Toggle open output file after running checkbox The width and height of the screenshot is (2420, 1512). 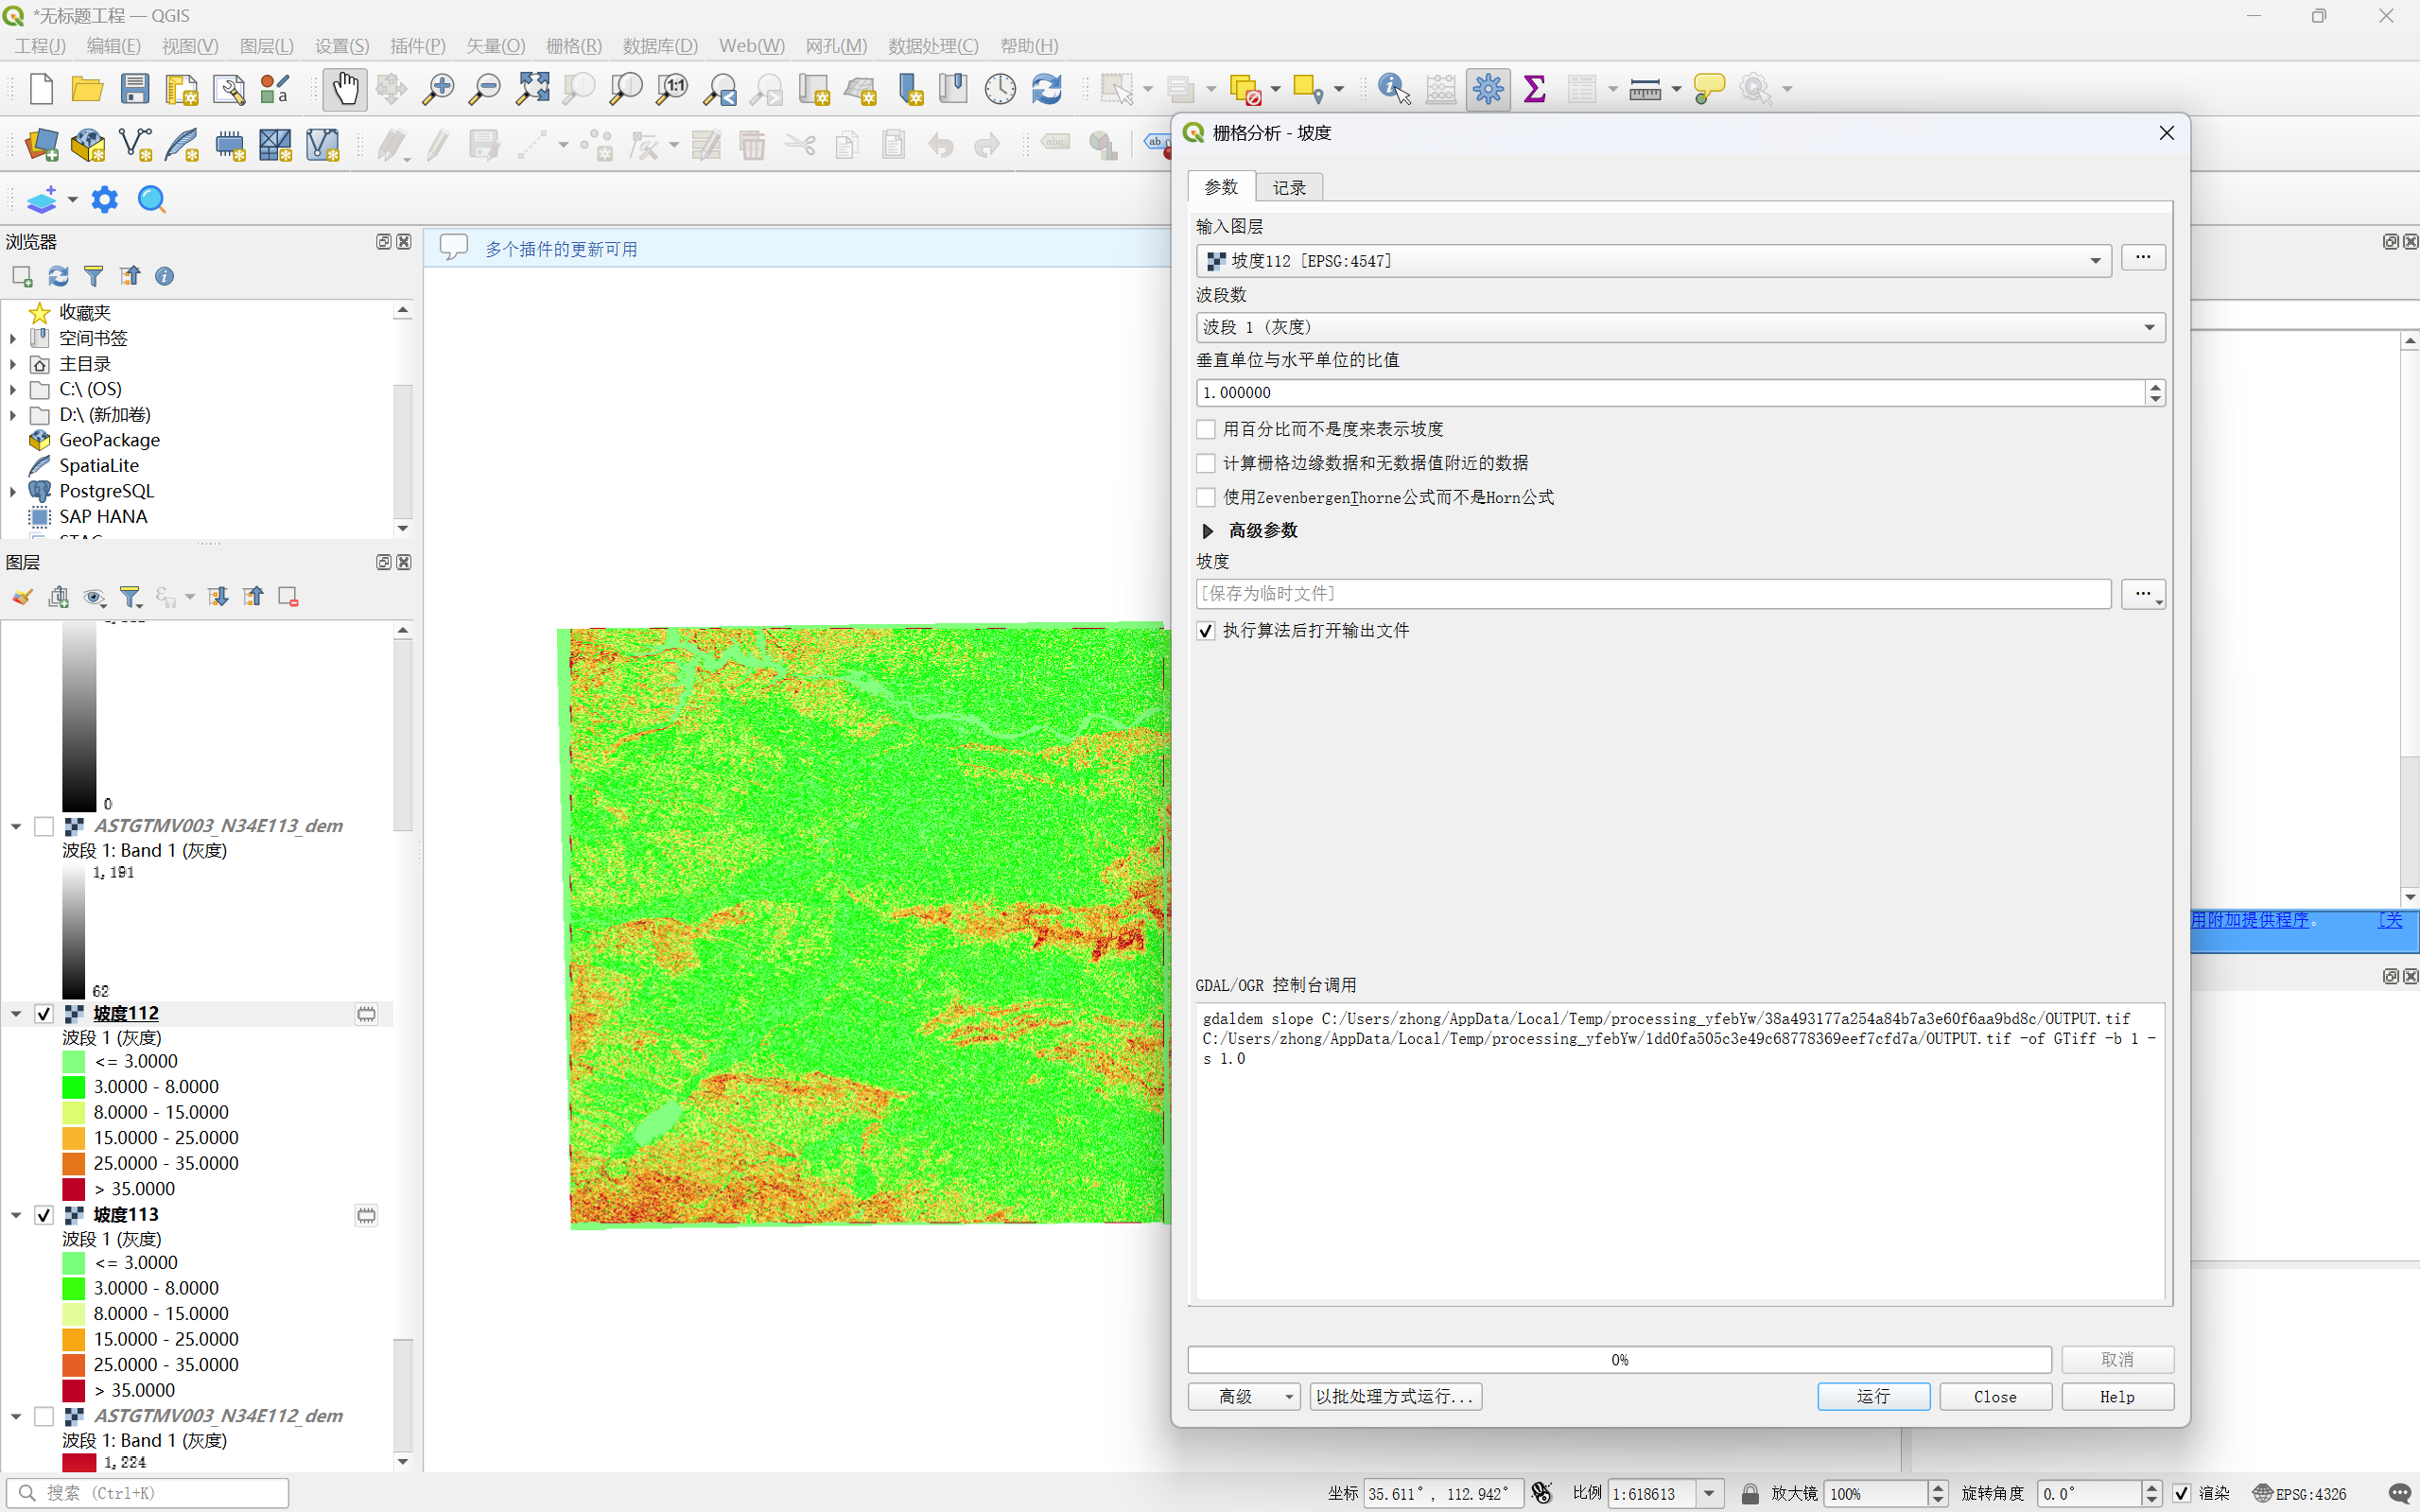point(1206,631)
